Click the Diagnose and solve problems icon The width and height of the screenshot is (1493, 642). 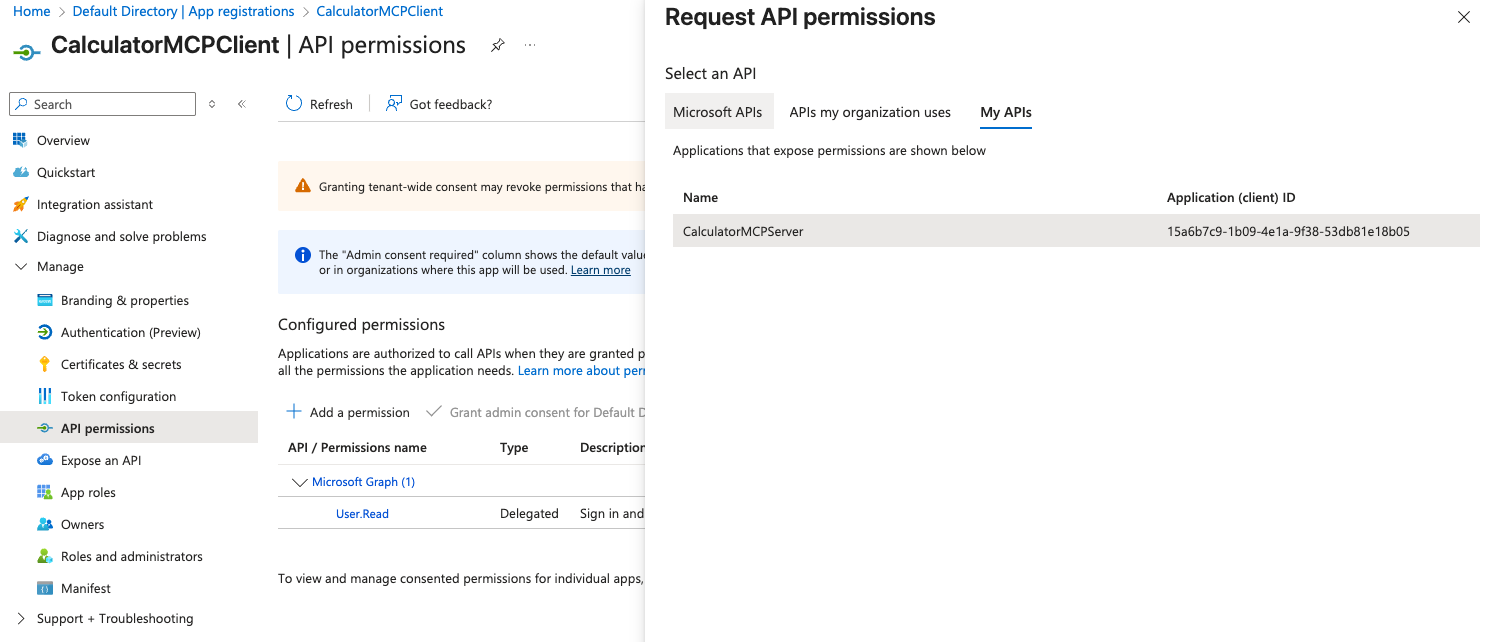pyautogui.click(x=20, y=236)
